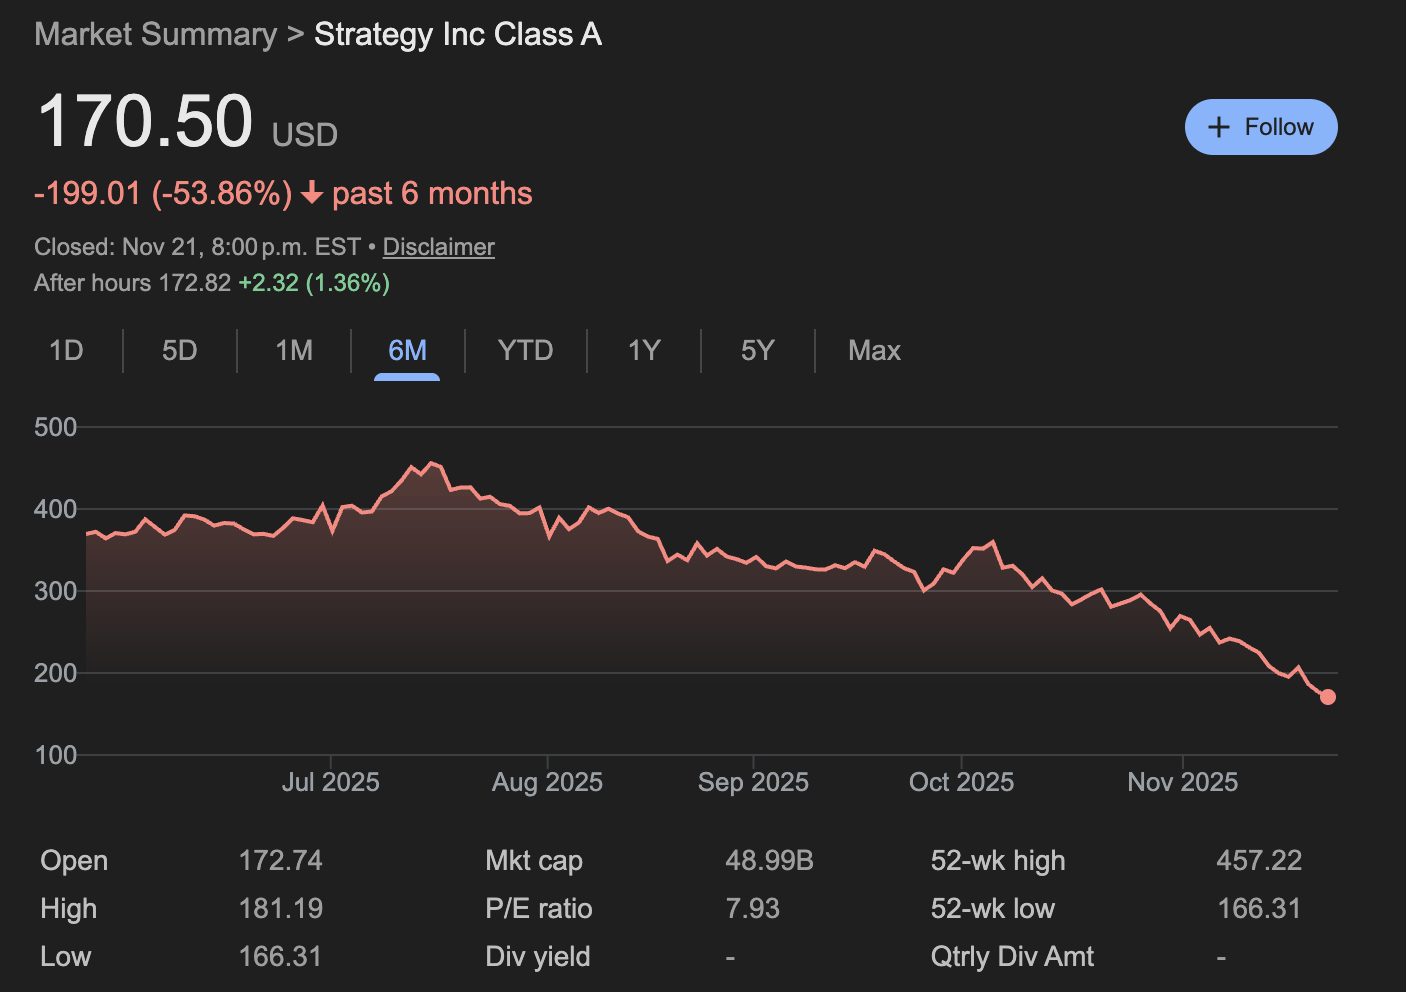Screen dimensions: 1406x992
Task: Click the Open label
Action: tap(74, 861)
